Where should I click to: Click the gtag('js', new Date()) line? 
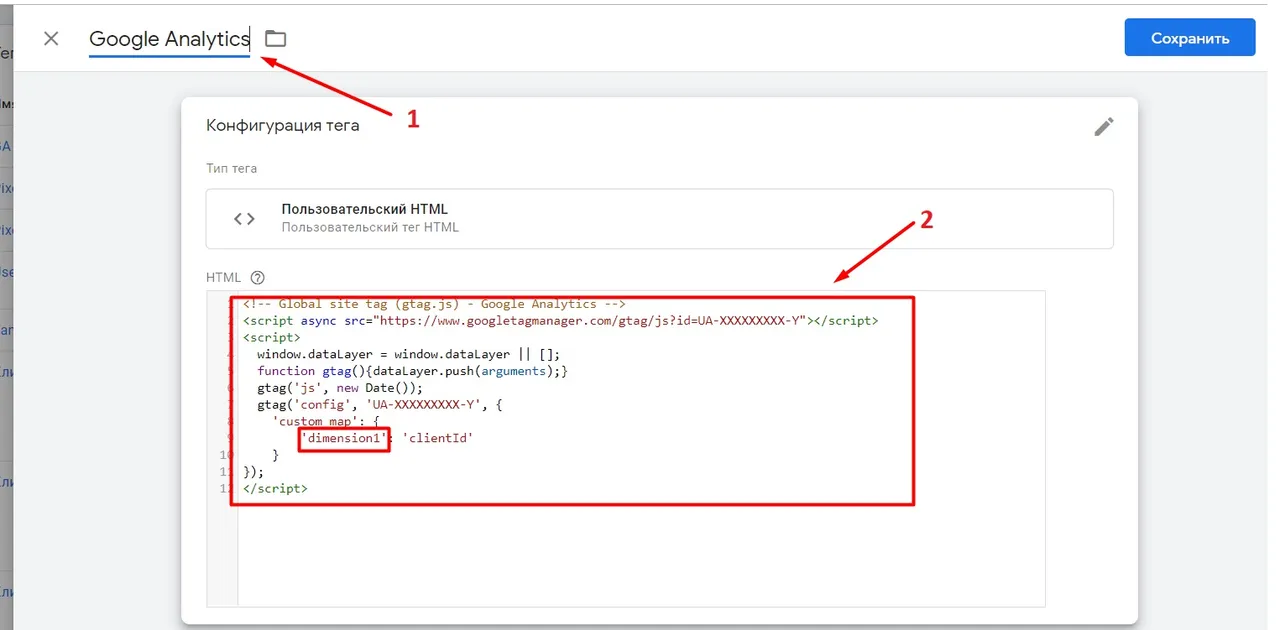tap(340, 388)
